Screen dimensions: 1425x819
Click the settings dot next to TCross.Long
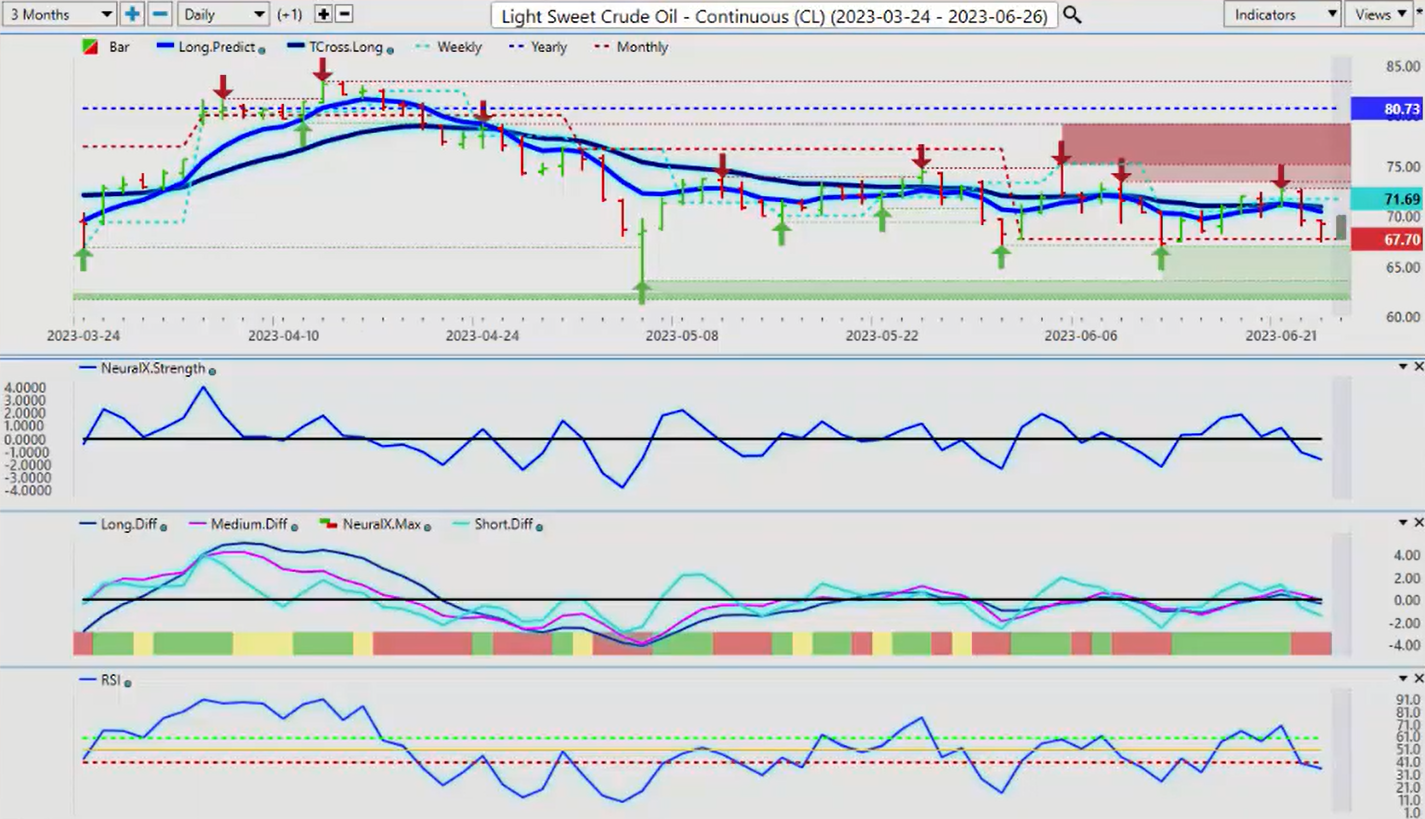click(390, 49)
